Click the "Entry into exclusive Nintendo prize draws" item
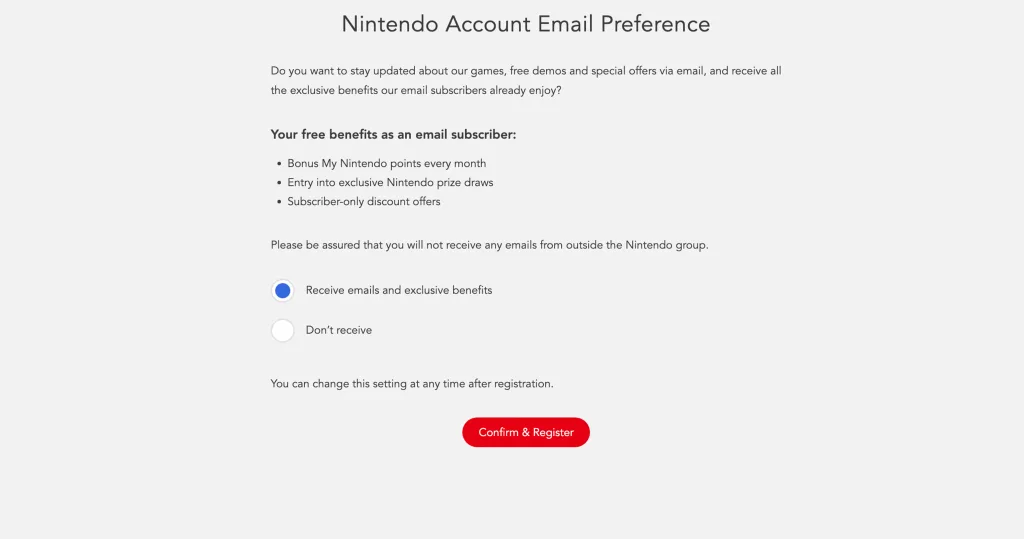 [x=390, y=182]
